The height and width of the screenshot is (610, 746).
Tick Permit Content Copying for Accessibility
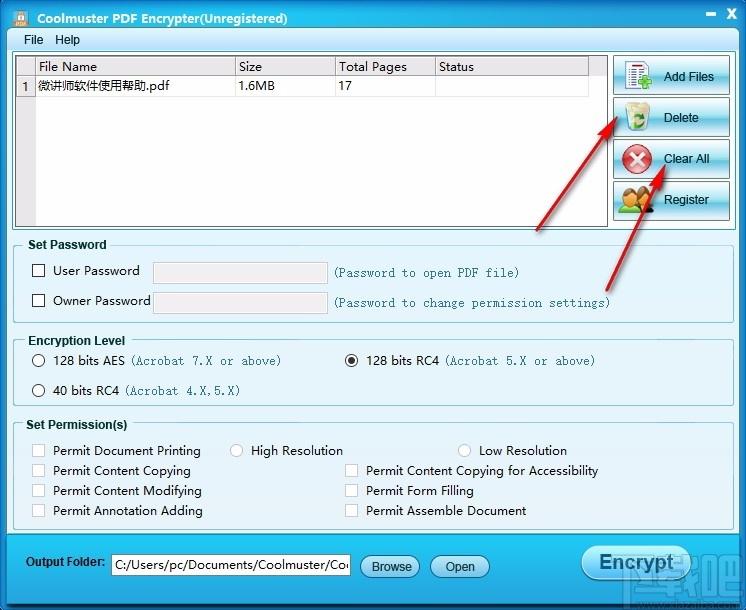click(352, 471)
